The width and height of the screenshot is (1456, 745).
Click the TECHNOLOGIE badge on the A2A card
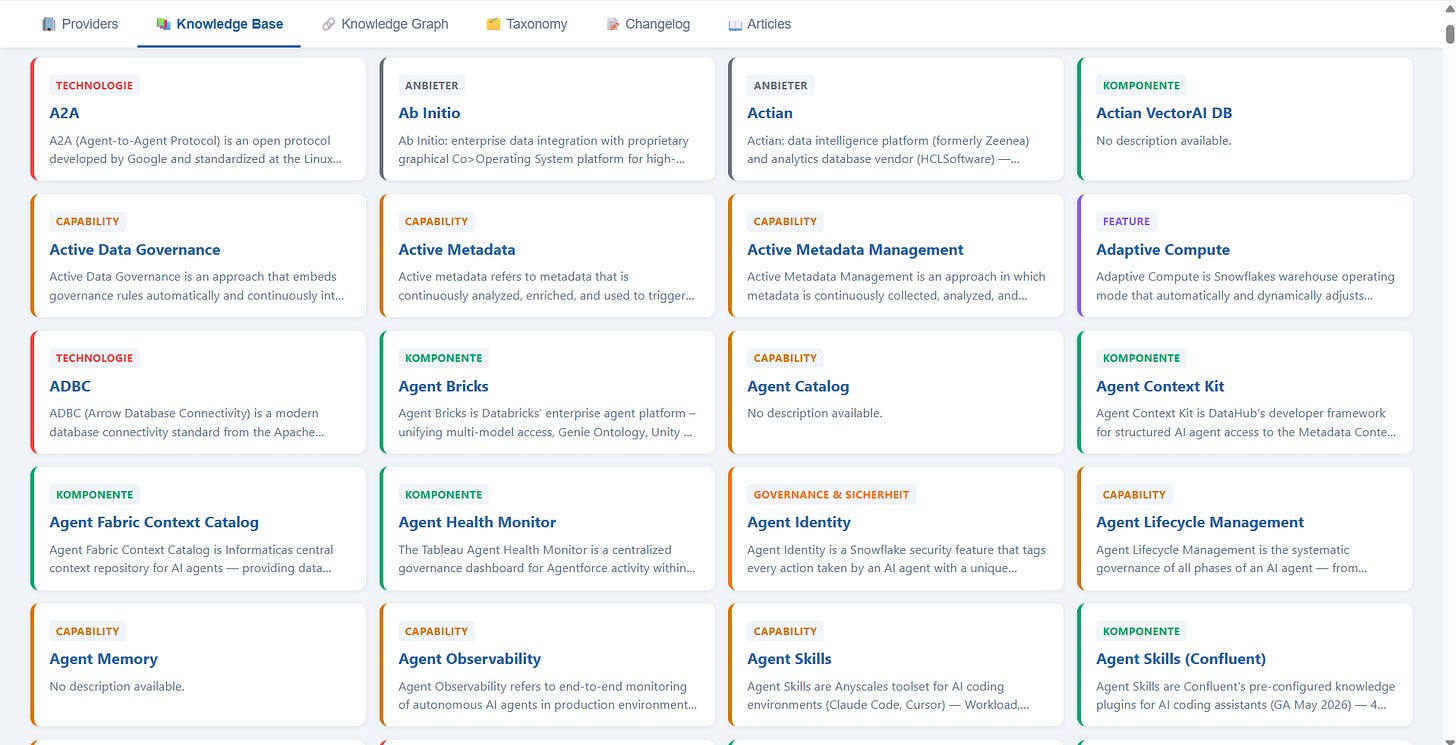pyautogui.click(x=94, y=86)
